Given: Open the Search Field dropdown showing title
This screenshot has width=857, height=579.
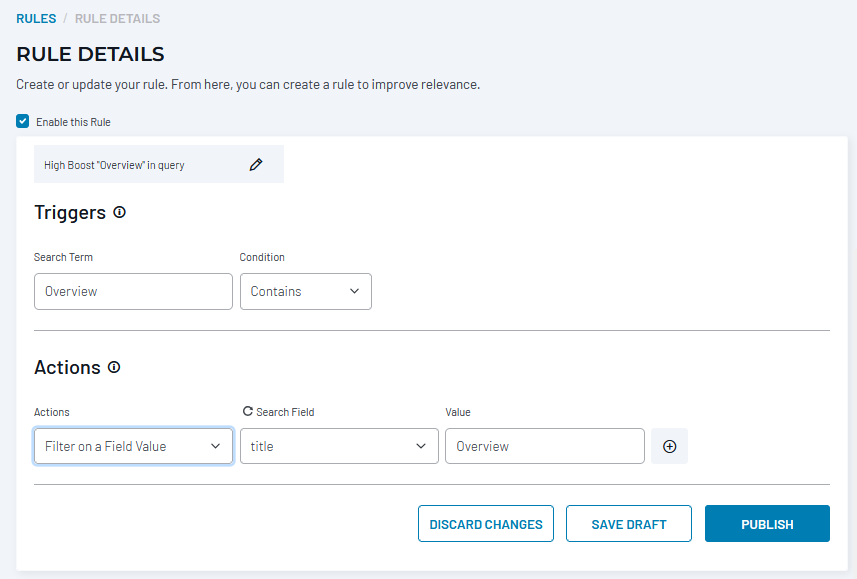Looking at the screenshot, I should pos(339,446).
